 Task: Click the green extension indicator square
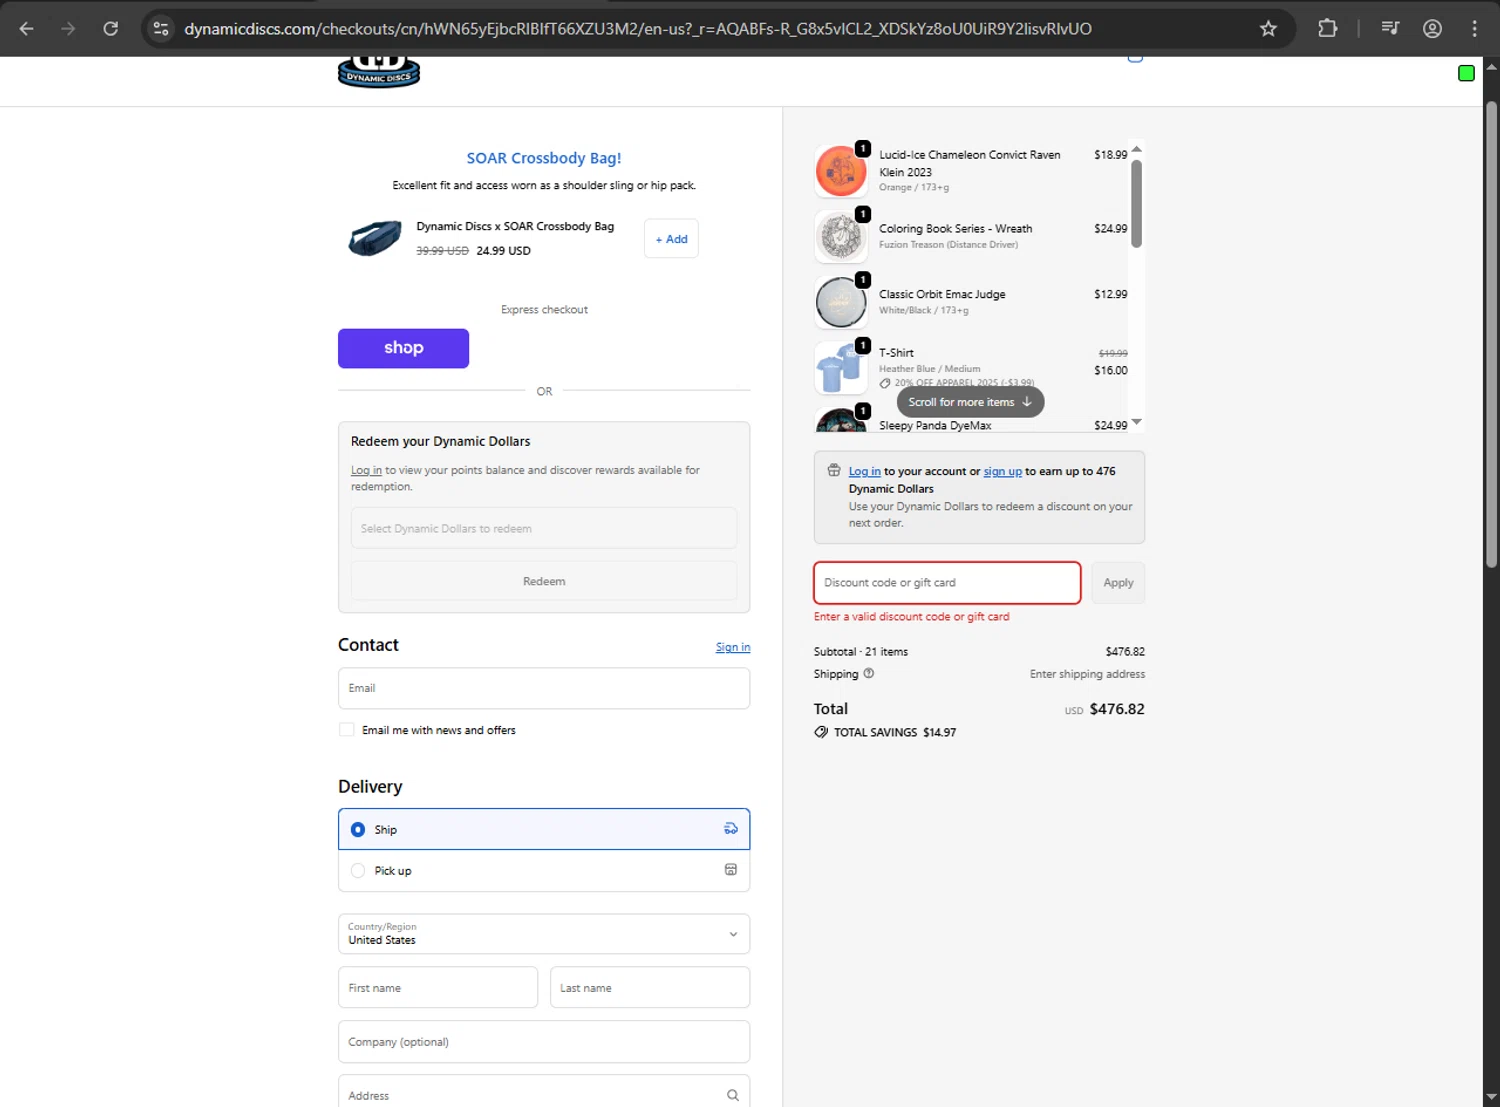1466,73
